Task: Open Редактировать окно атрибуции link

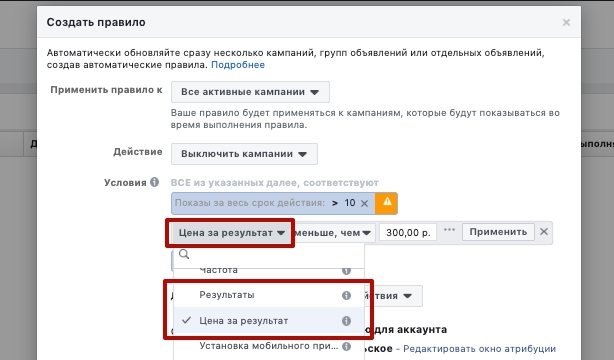Action: pyautogui.click(x=479, y=349)
